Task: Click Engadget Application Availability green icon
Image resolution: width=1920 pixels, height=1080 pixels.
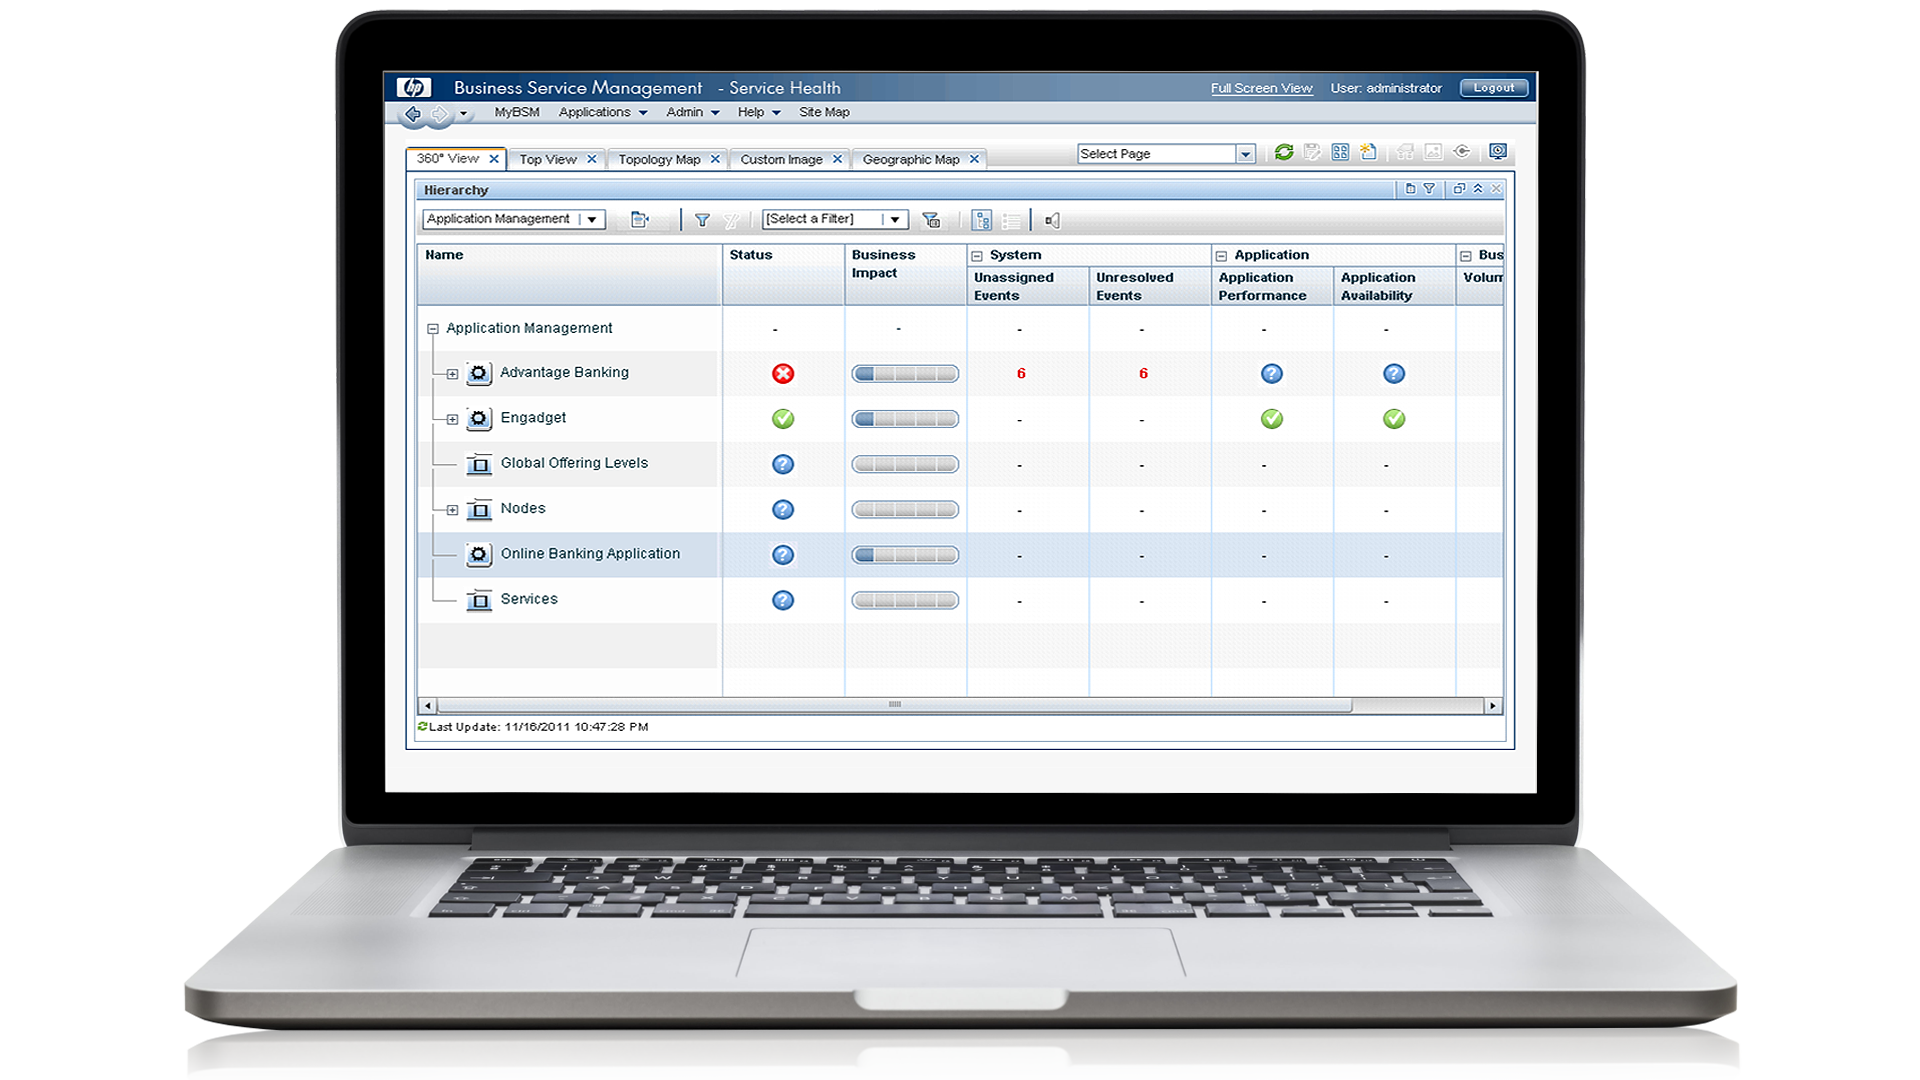Action: [x=1394, y=419]
